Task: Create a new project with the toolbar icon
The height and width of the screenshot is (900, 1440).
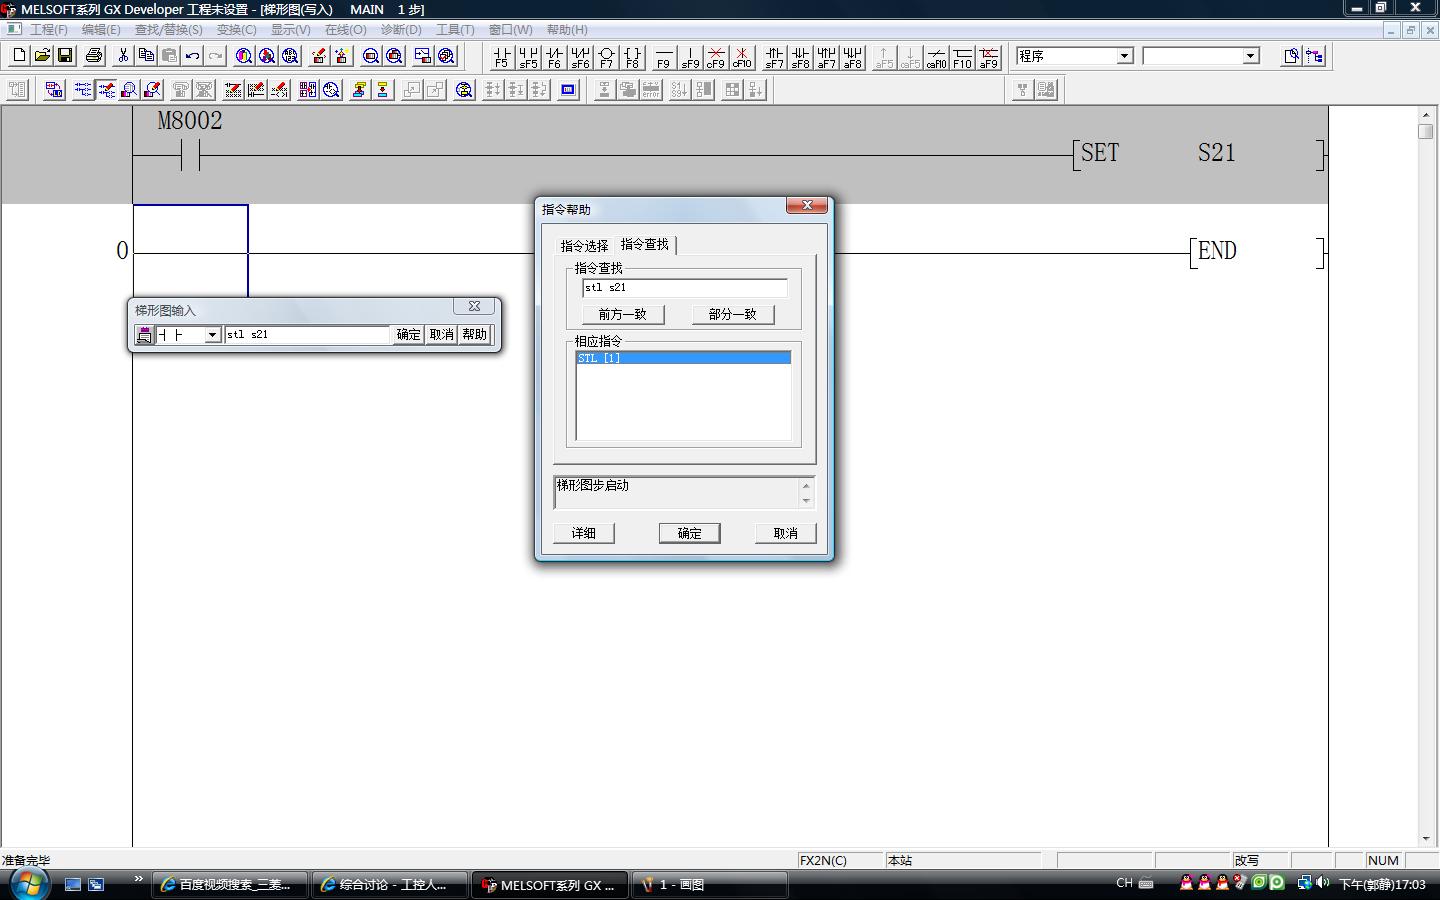Action: tap(19, 56)
